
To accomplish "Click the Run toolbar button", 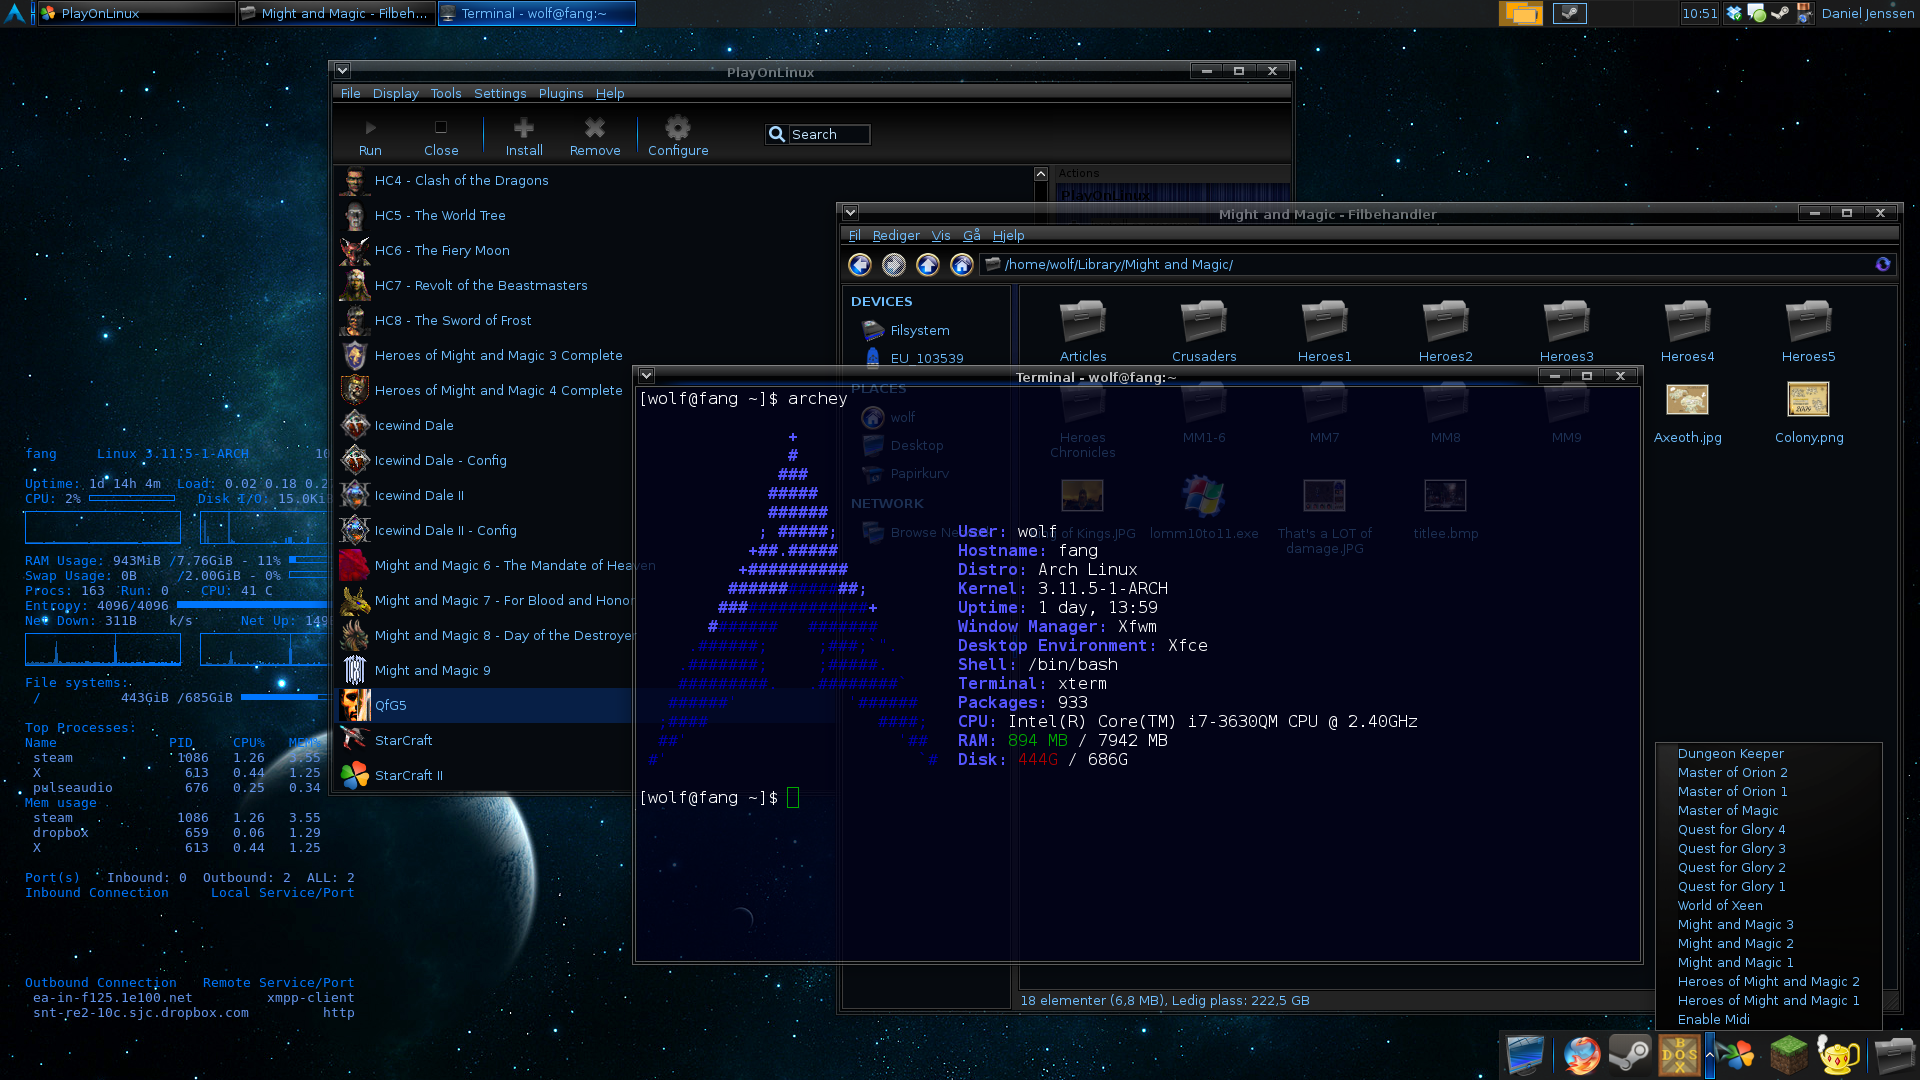I will coord(370,137).
